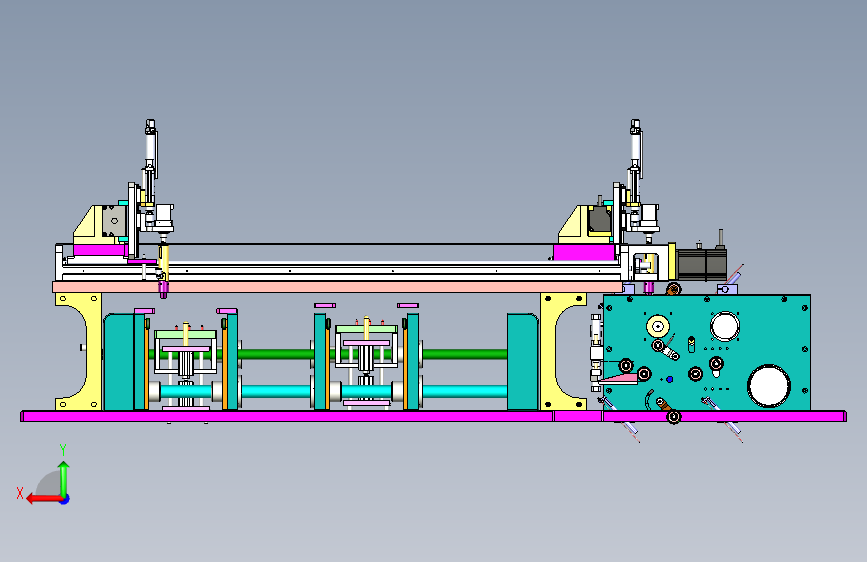Select the magenta block under the left wedge mount
Viewport: 867px width, 562px height.
100,250
